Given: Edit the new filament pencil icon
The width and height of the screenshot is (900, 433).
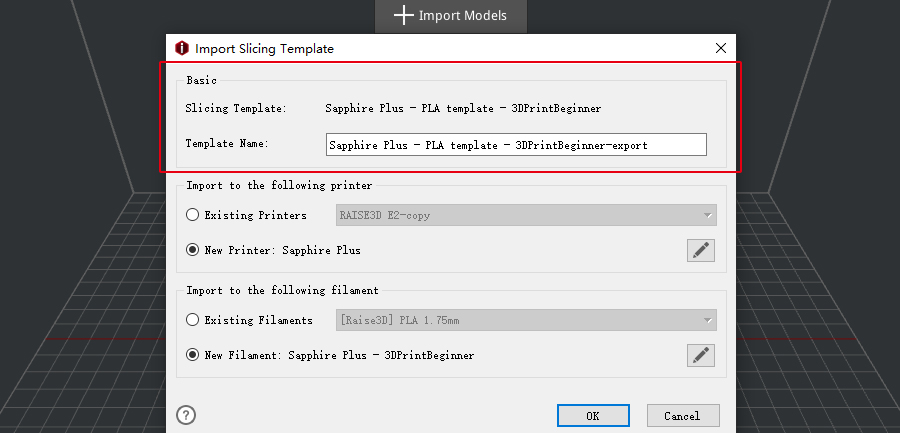Looking at the screenshot, I should (700, 355).
